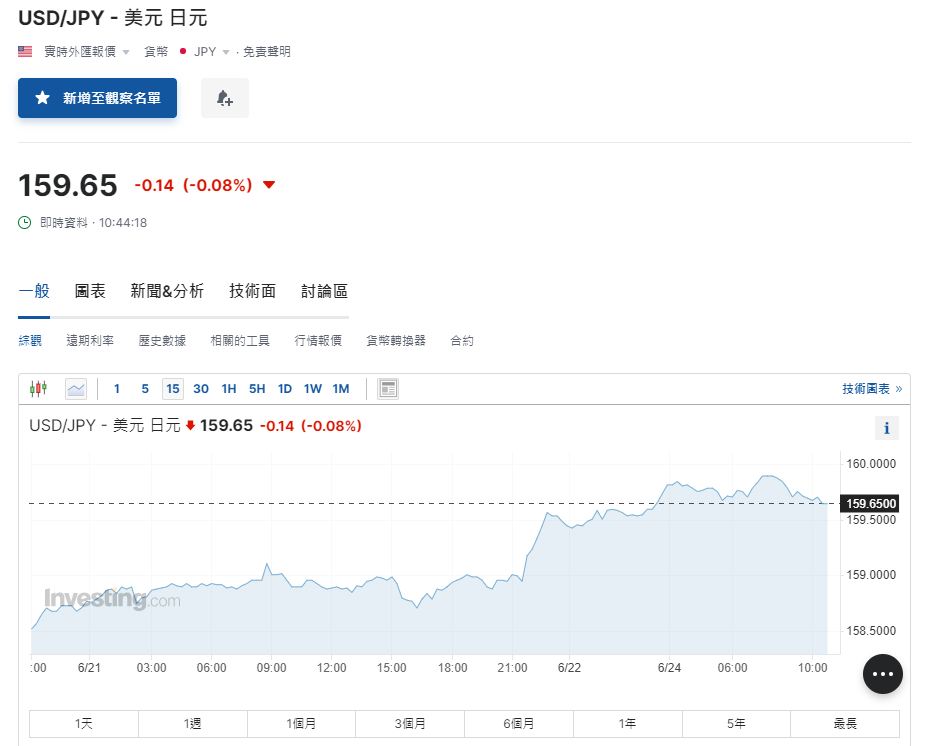Toggle the 1H chart timeframe
Screen dimensions: 932x746
(x=228, y=388)
